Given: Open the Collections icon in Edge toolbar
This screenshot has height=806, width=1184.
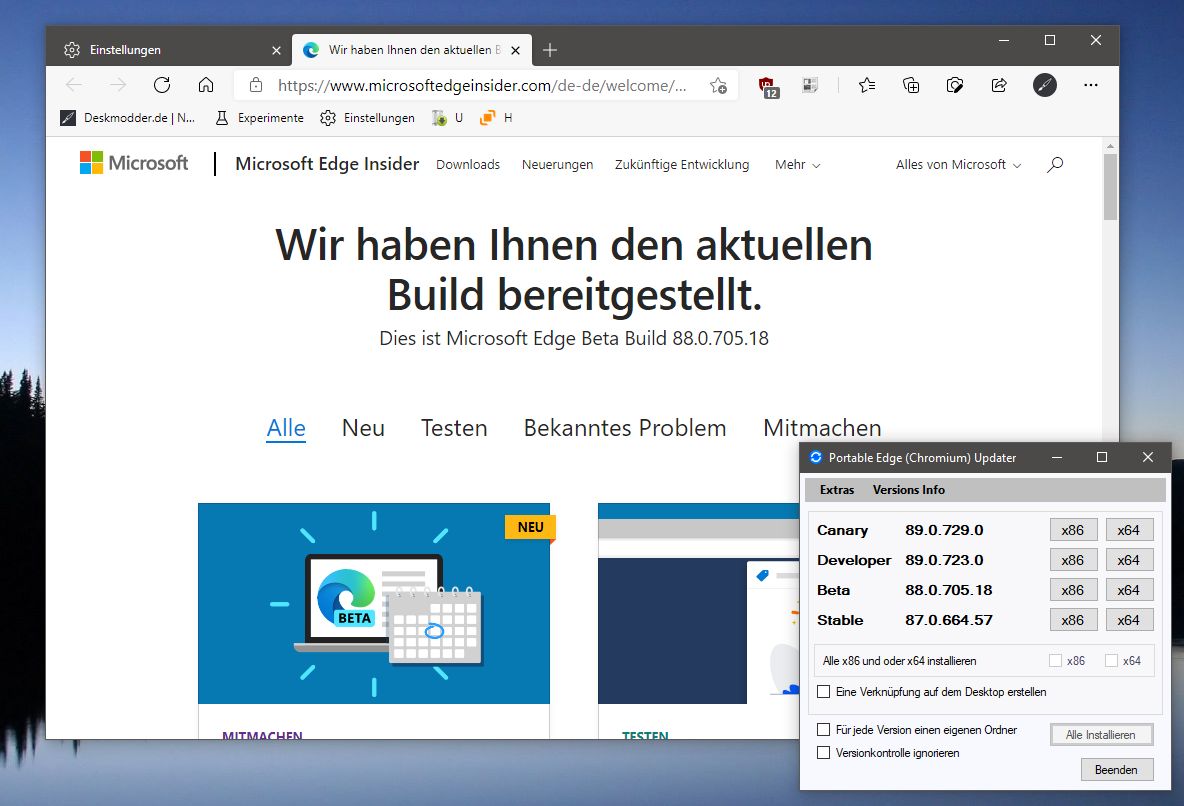Looking at the screenshot, I should [x=911, y=85].
